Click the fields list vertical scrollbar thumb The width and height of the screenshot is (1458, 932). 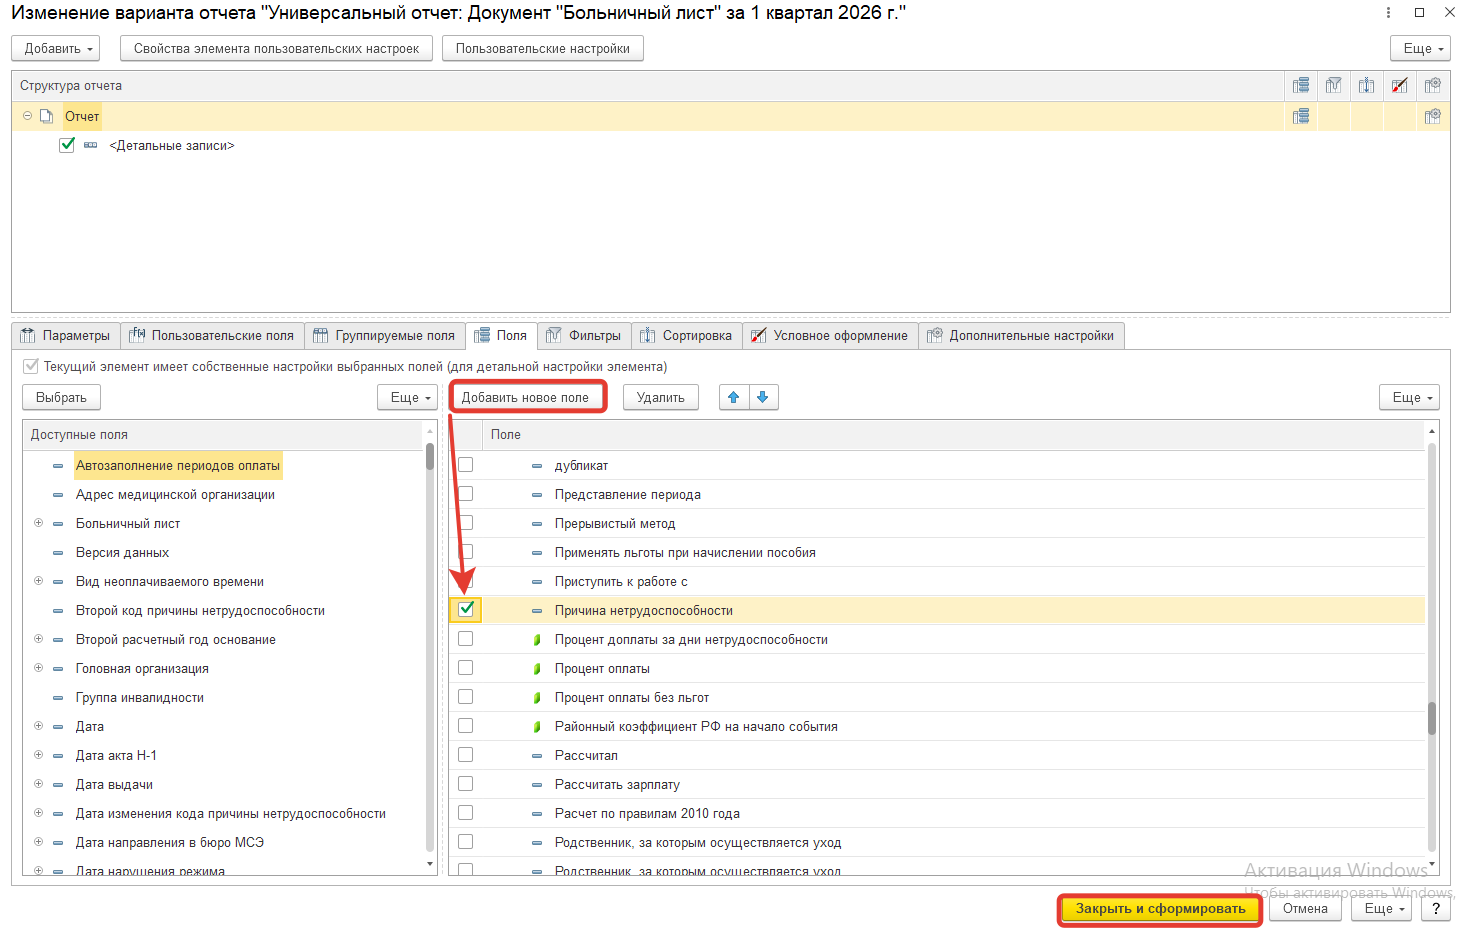pos(1432,718)
